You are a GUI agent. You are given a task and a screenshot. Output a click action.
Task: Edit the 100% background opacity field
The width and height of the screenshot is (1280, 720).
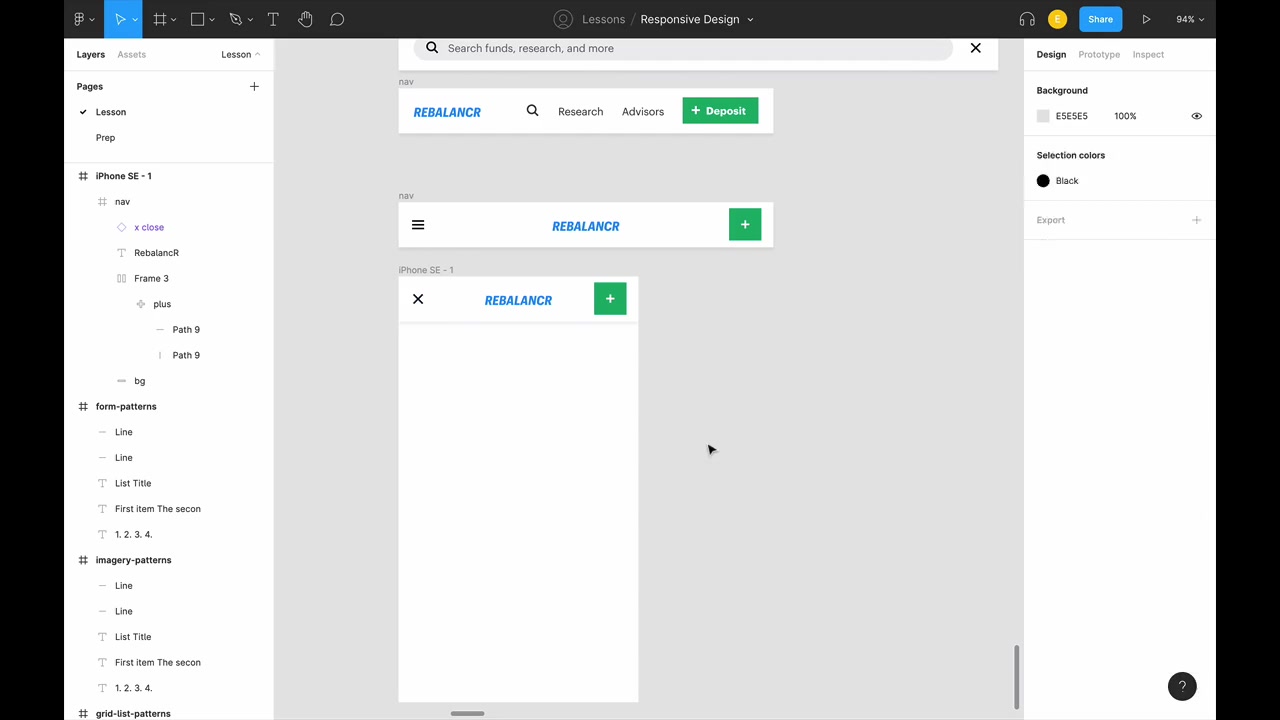[1125, 116]
